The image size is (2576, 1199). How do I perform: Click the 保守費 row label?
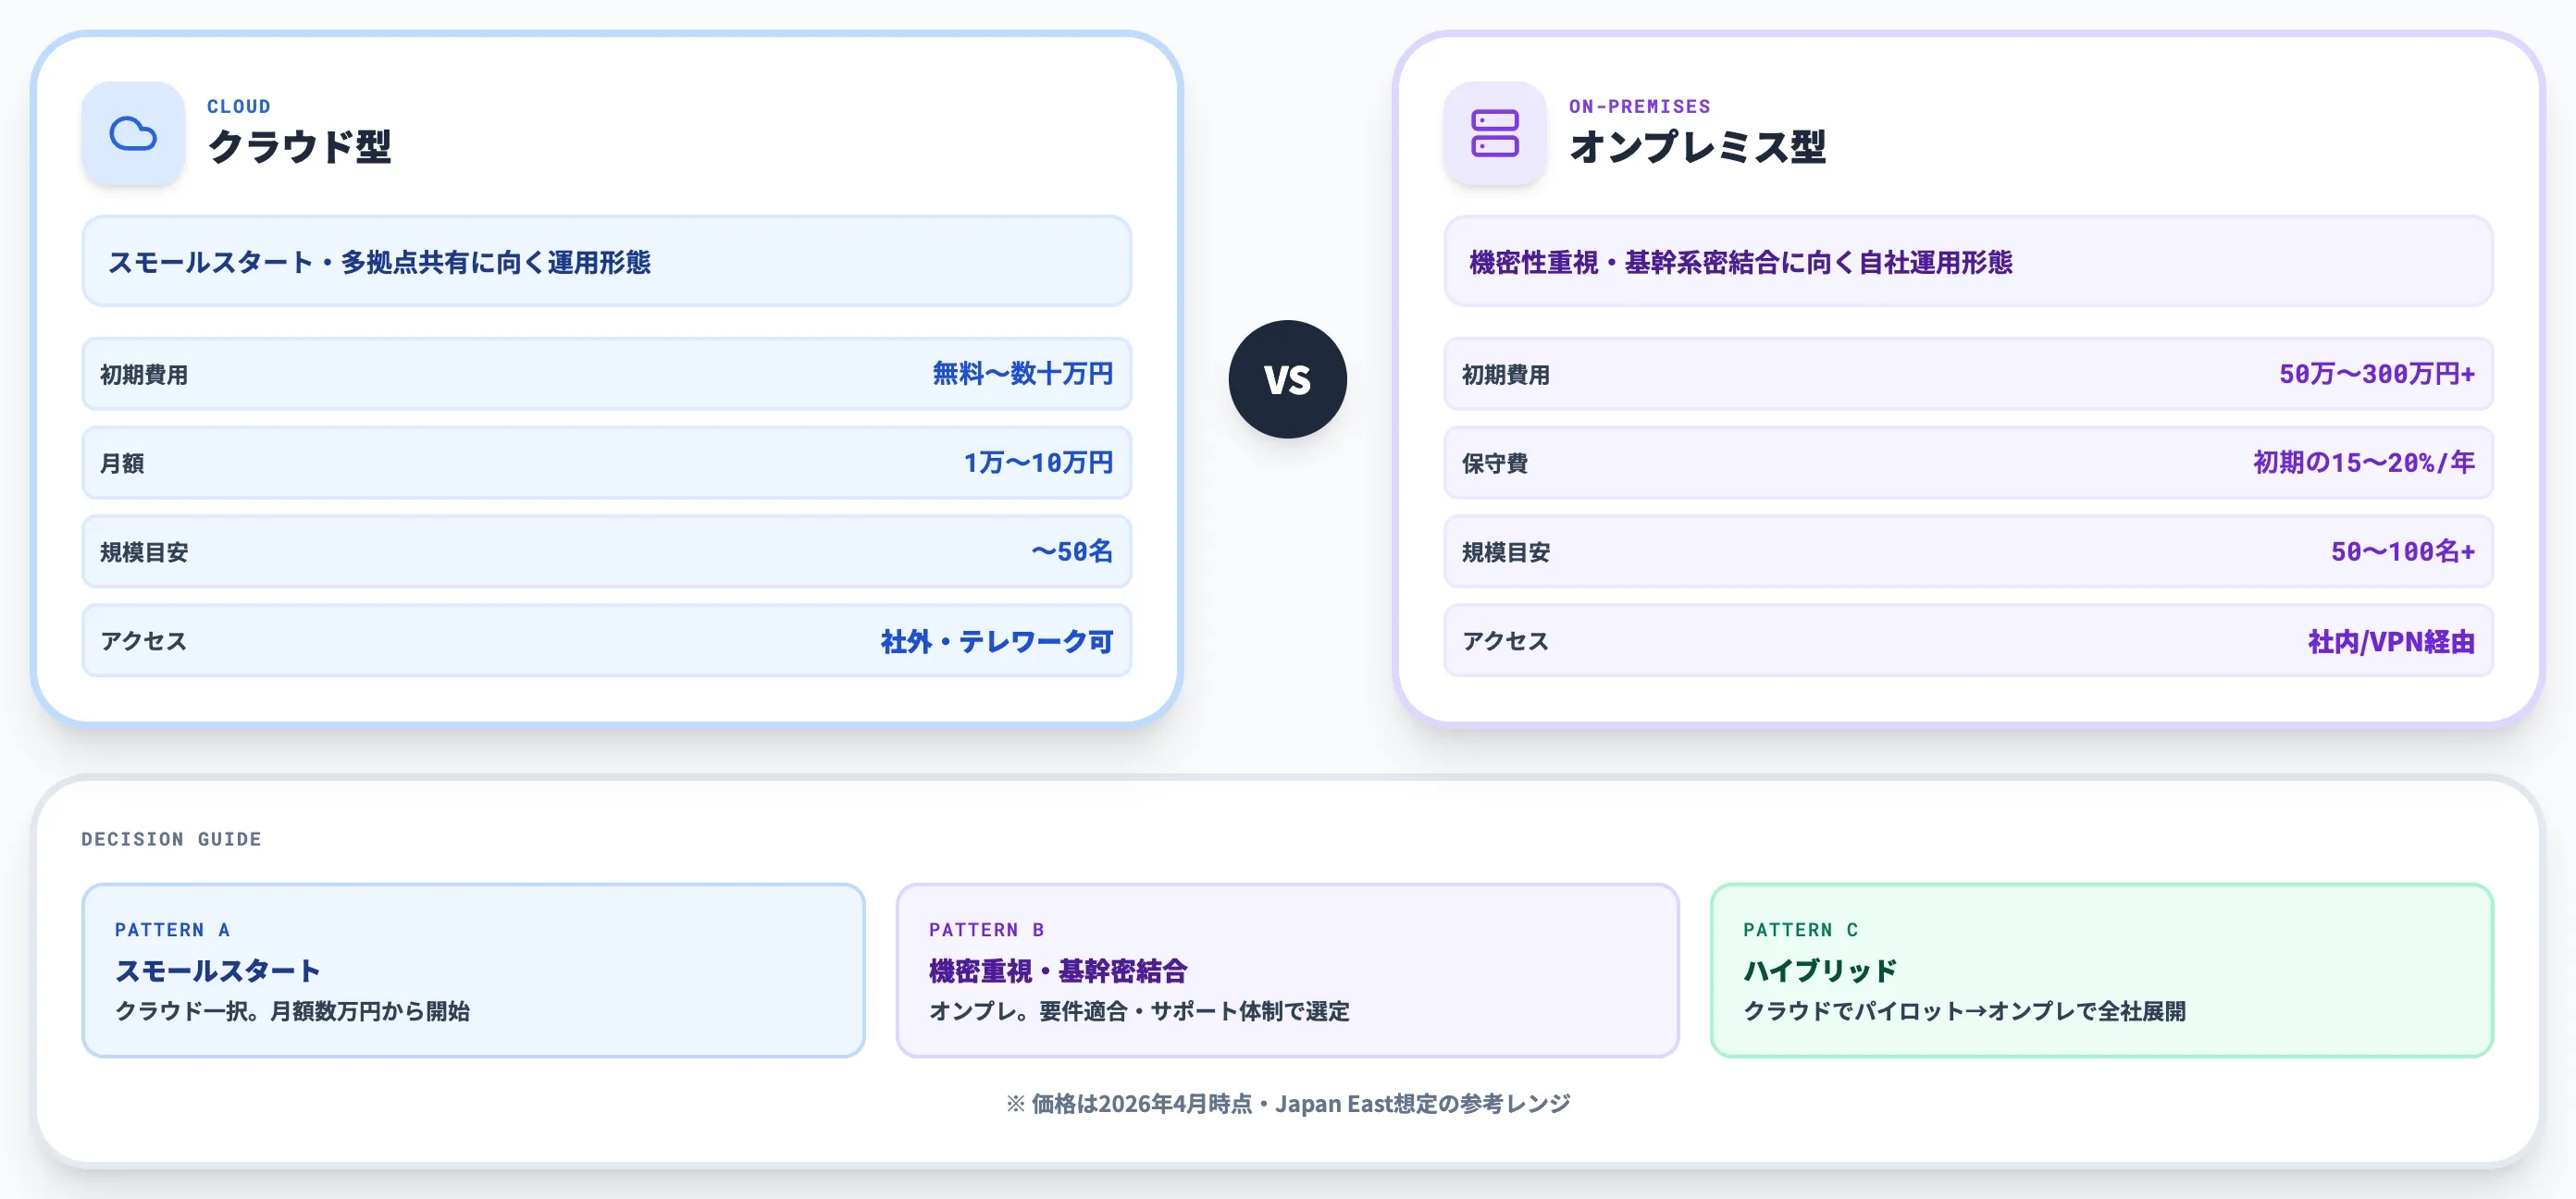pyautogui.click(x=1495, y=463)
